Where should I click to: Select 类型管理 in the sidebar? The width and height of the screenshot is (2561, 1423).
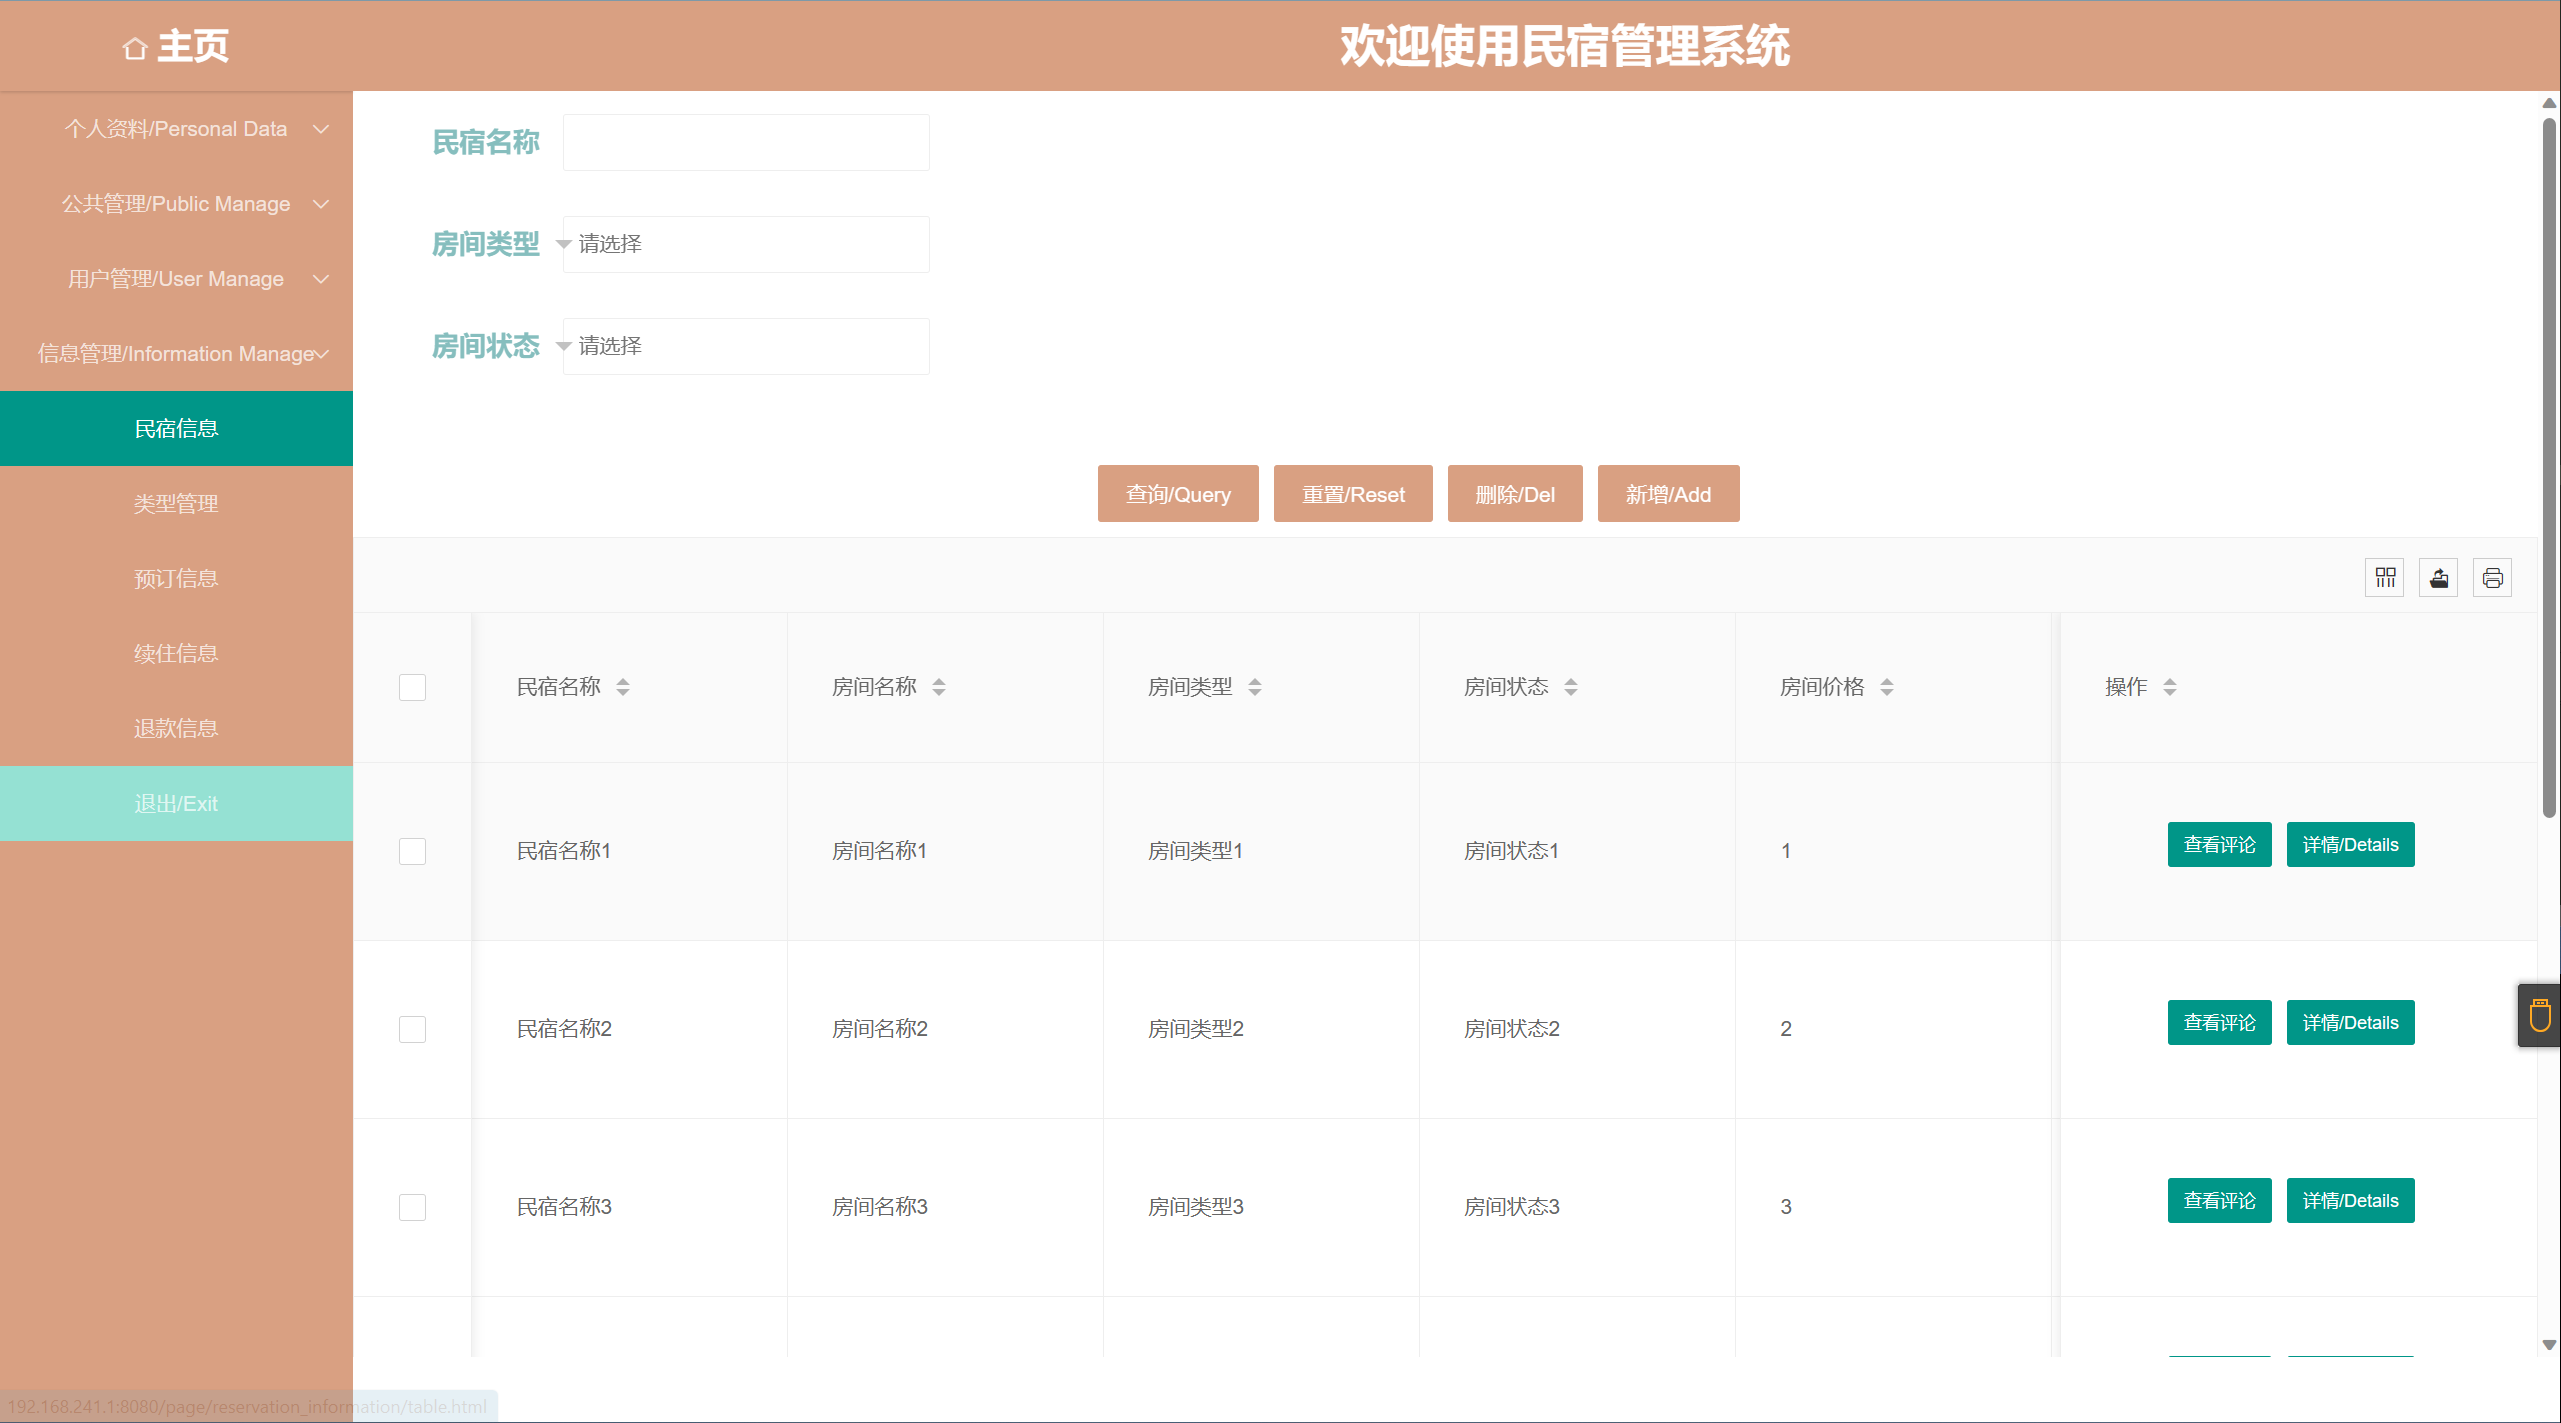176,504
